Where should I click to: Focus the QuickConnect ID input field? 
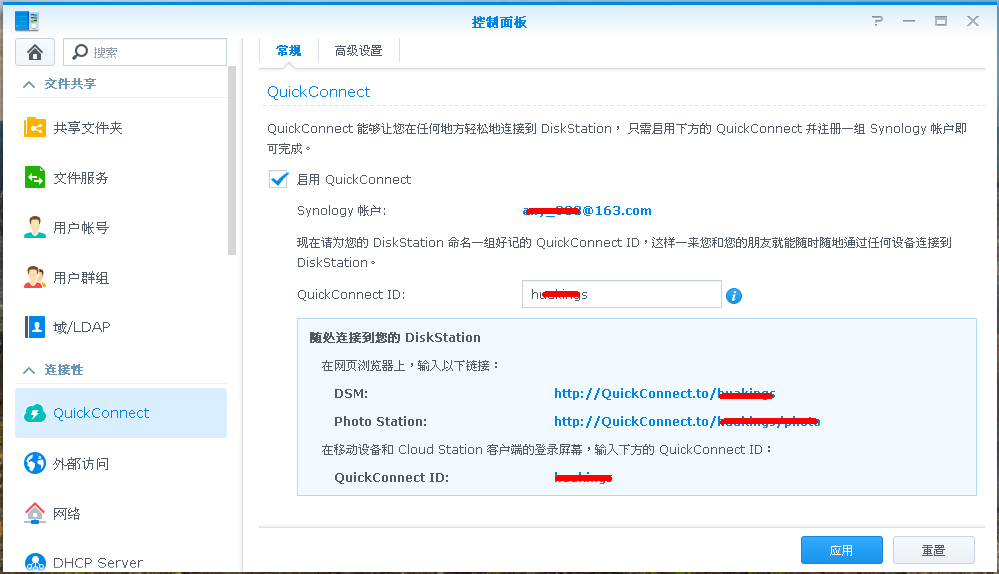click(x=622, y=294)
